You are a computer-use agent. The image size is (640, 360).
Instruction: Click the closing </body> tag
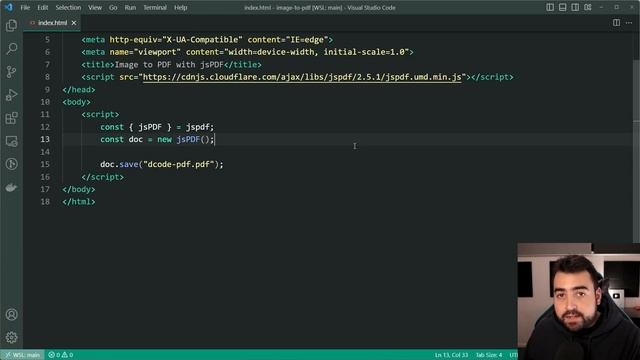coord(79,189)
